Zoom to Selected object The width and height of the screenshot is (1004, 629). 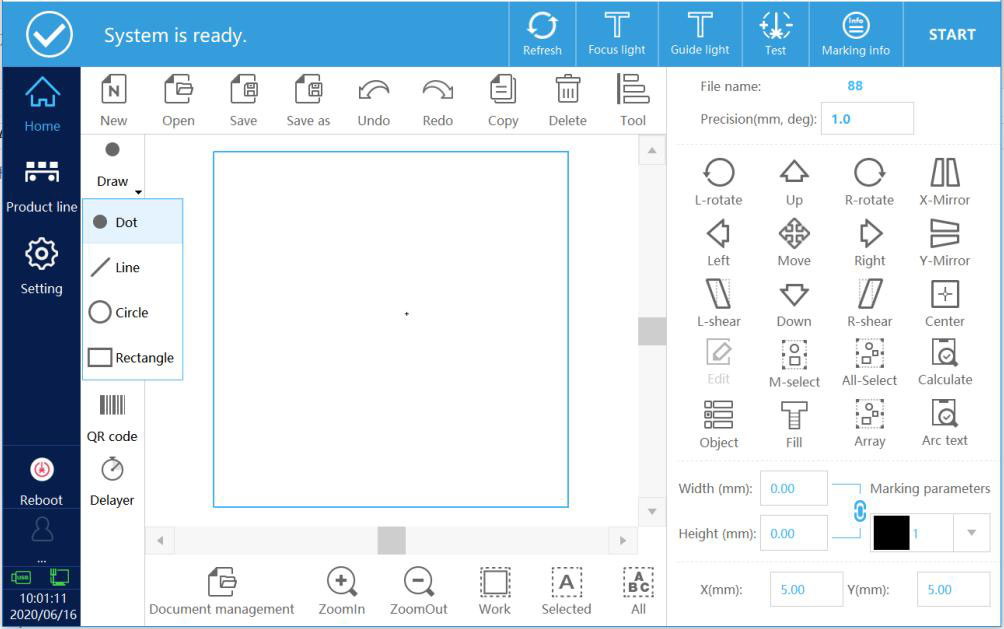click(566, 591)
